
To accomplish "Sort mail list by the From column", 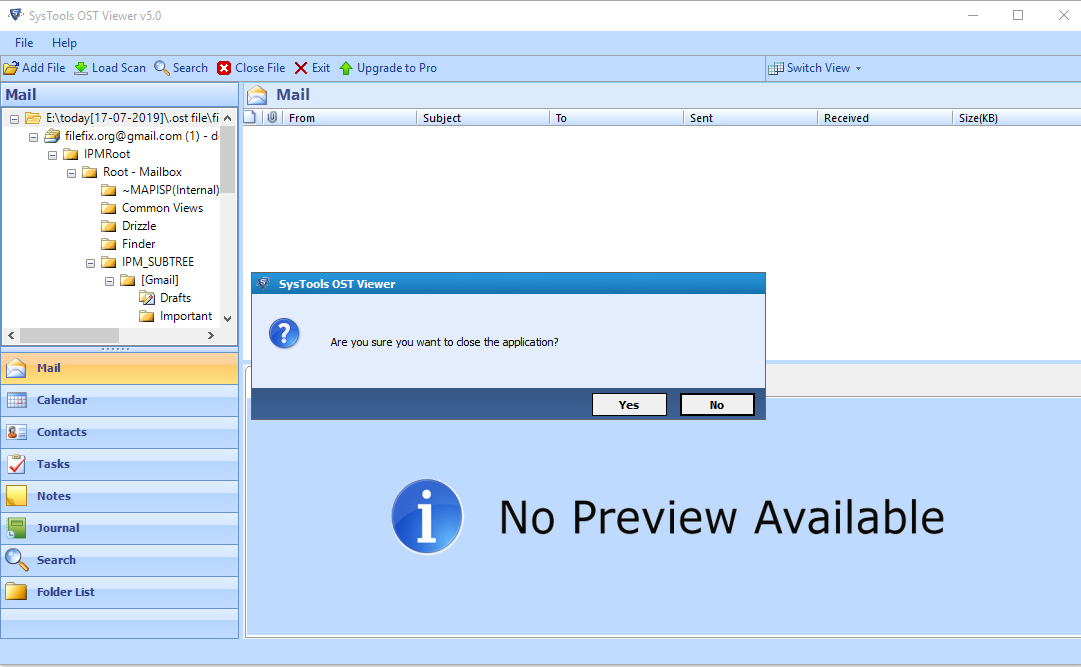I will point(350,118).
